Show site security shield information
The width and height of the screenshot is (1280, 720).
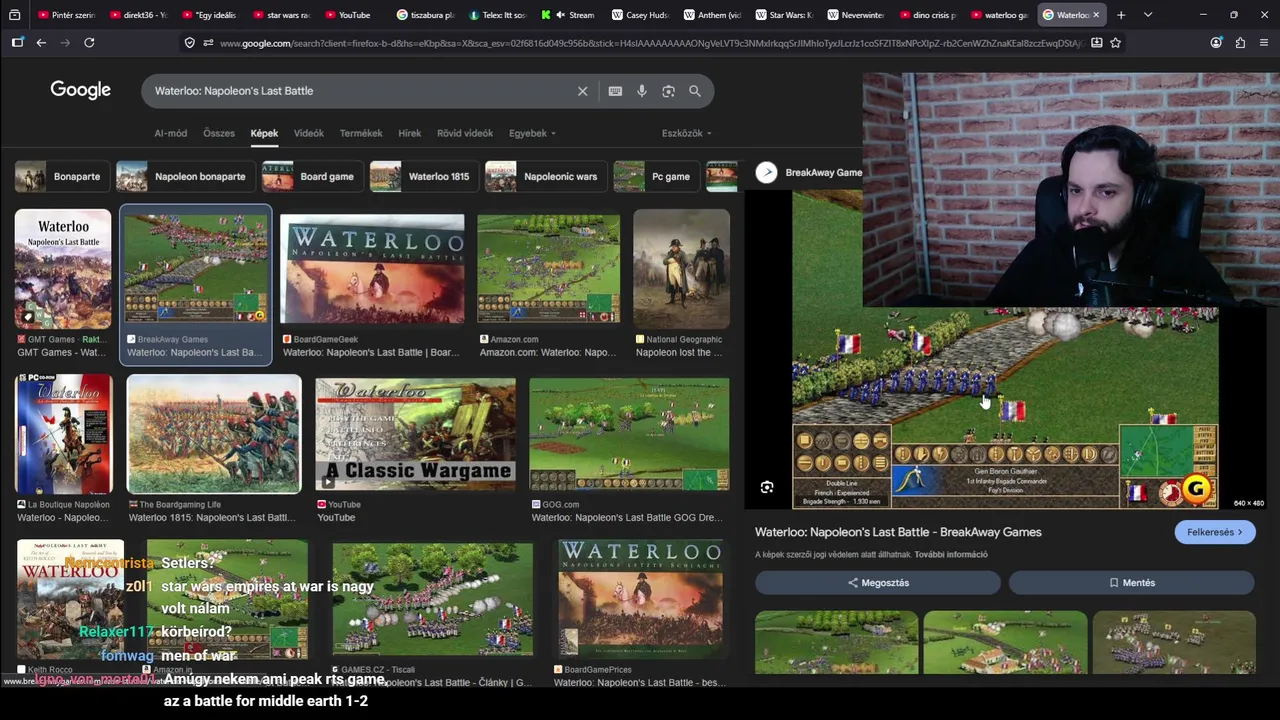tap(189, 43)
